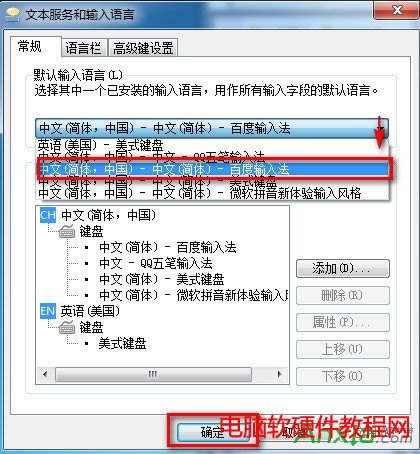Click the EN language badge icon
The width and height of the screenshot is (420, 454).
coord(48,311)
